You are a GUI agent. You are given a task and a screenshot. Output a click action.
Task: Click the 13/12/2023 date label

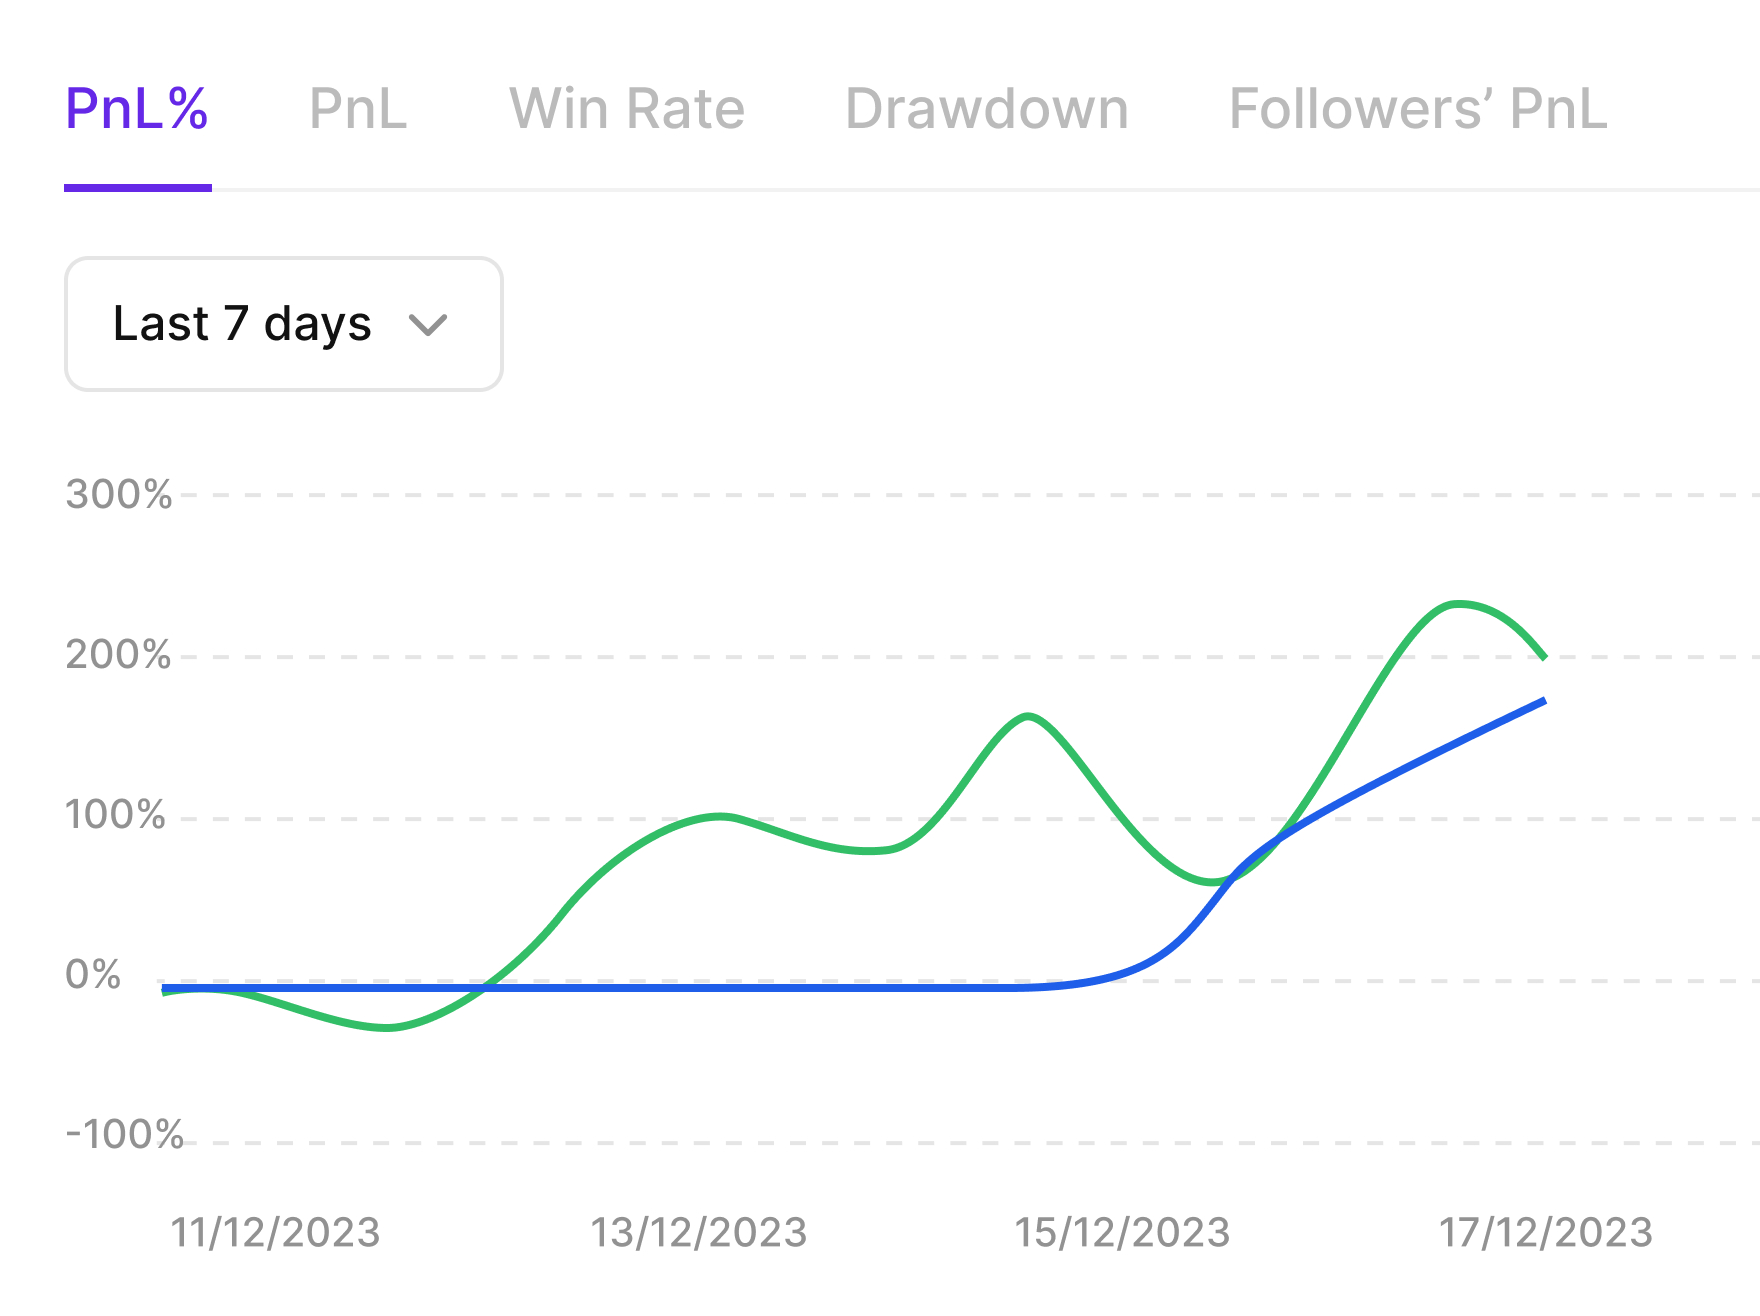point(698,1233)
